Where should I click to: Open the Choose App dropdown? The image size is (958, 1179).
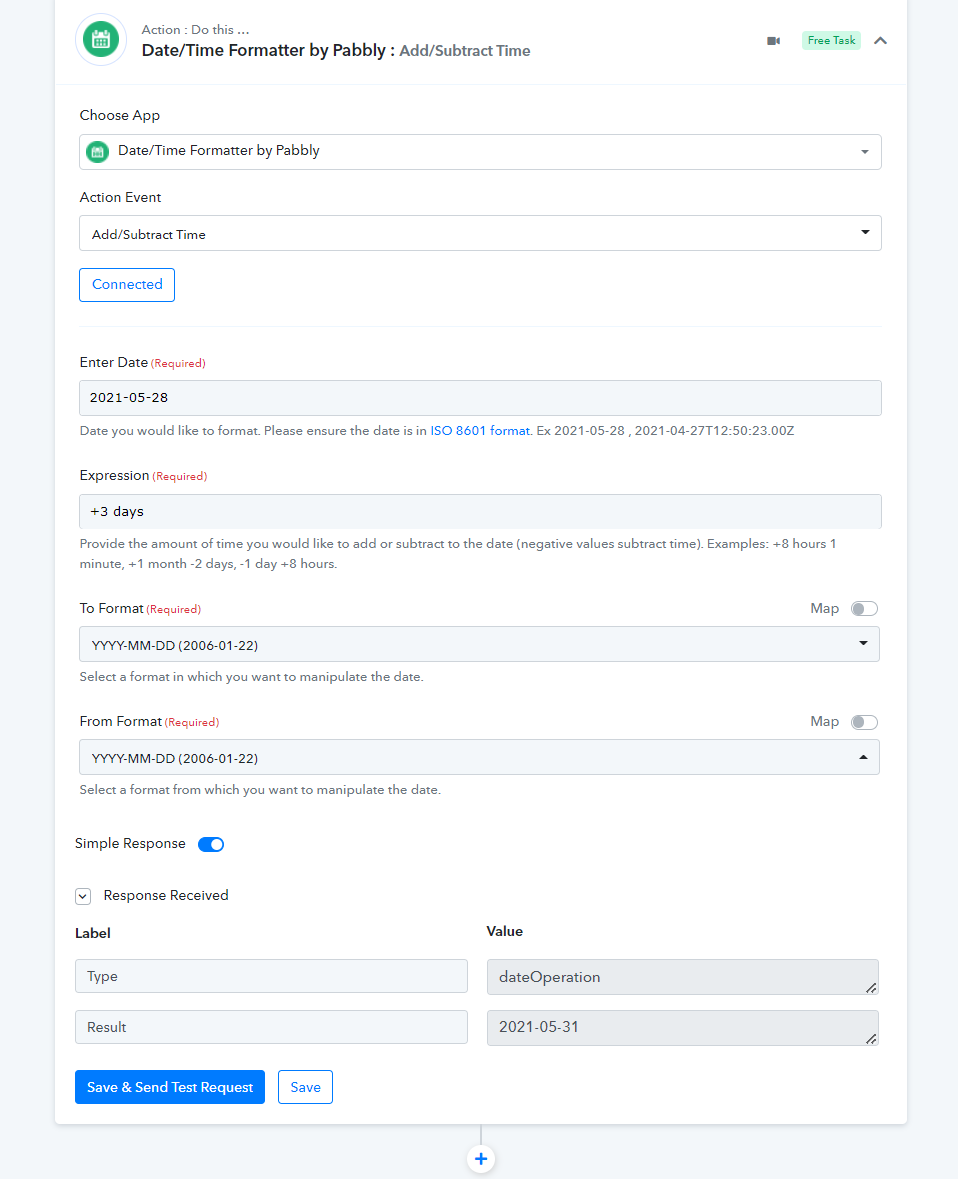(480, 152)
